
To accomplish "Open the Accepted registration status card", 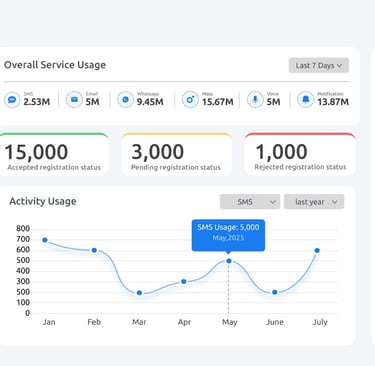I will (53, 154).
